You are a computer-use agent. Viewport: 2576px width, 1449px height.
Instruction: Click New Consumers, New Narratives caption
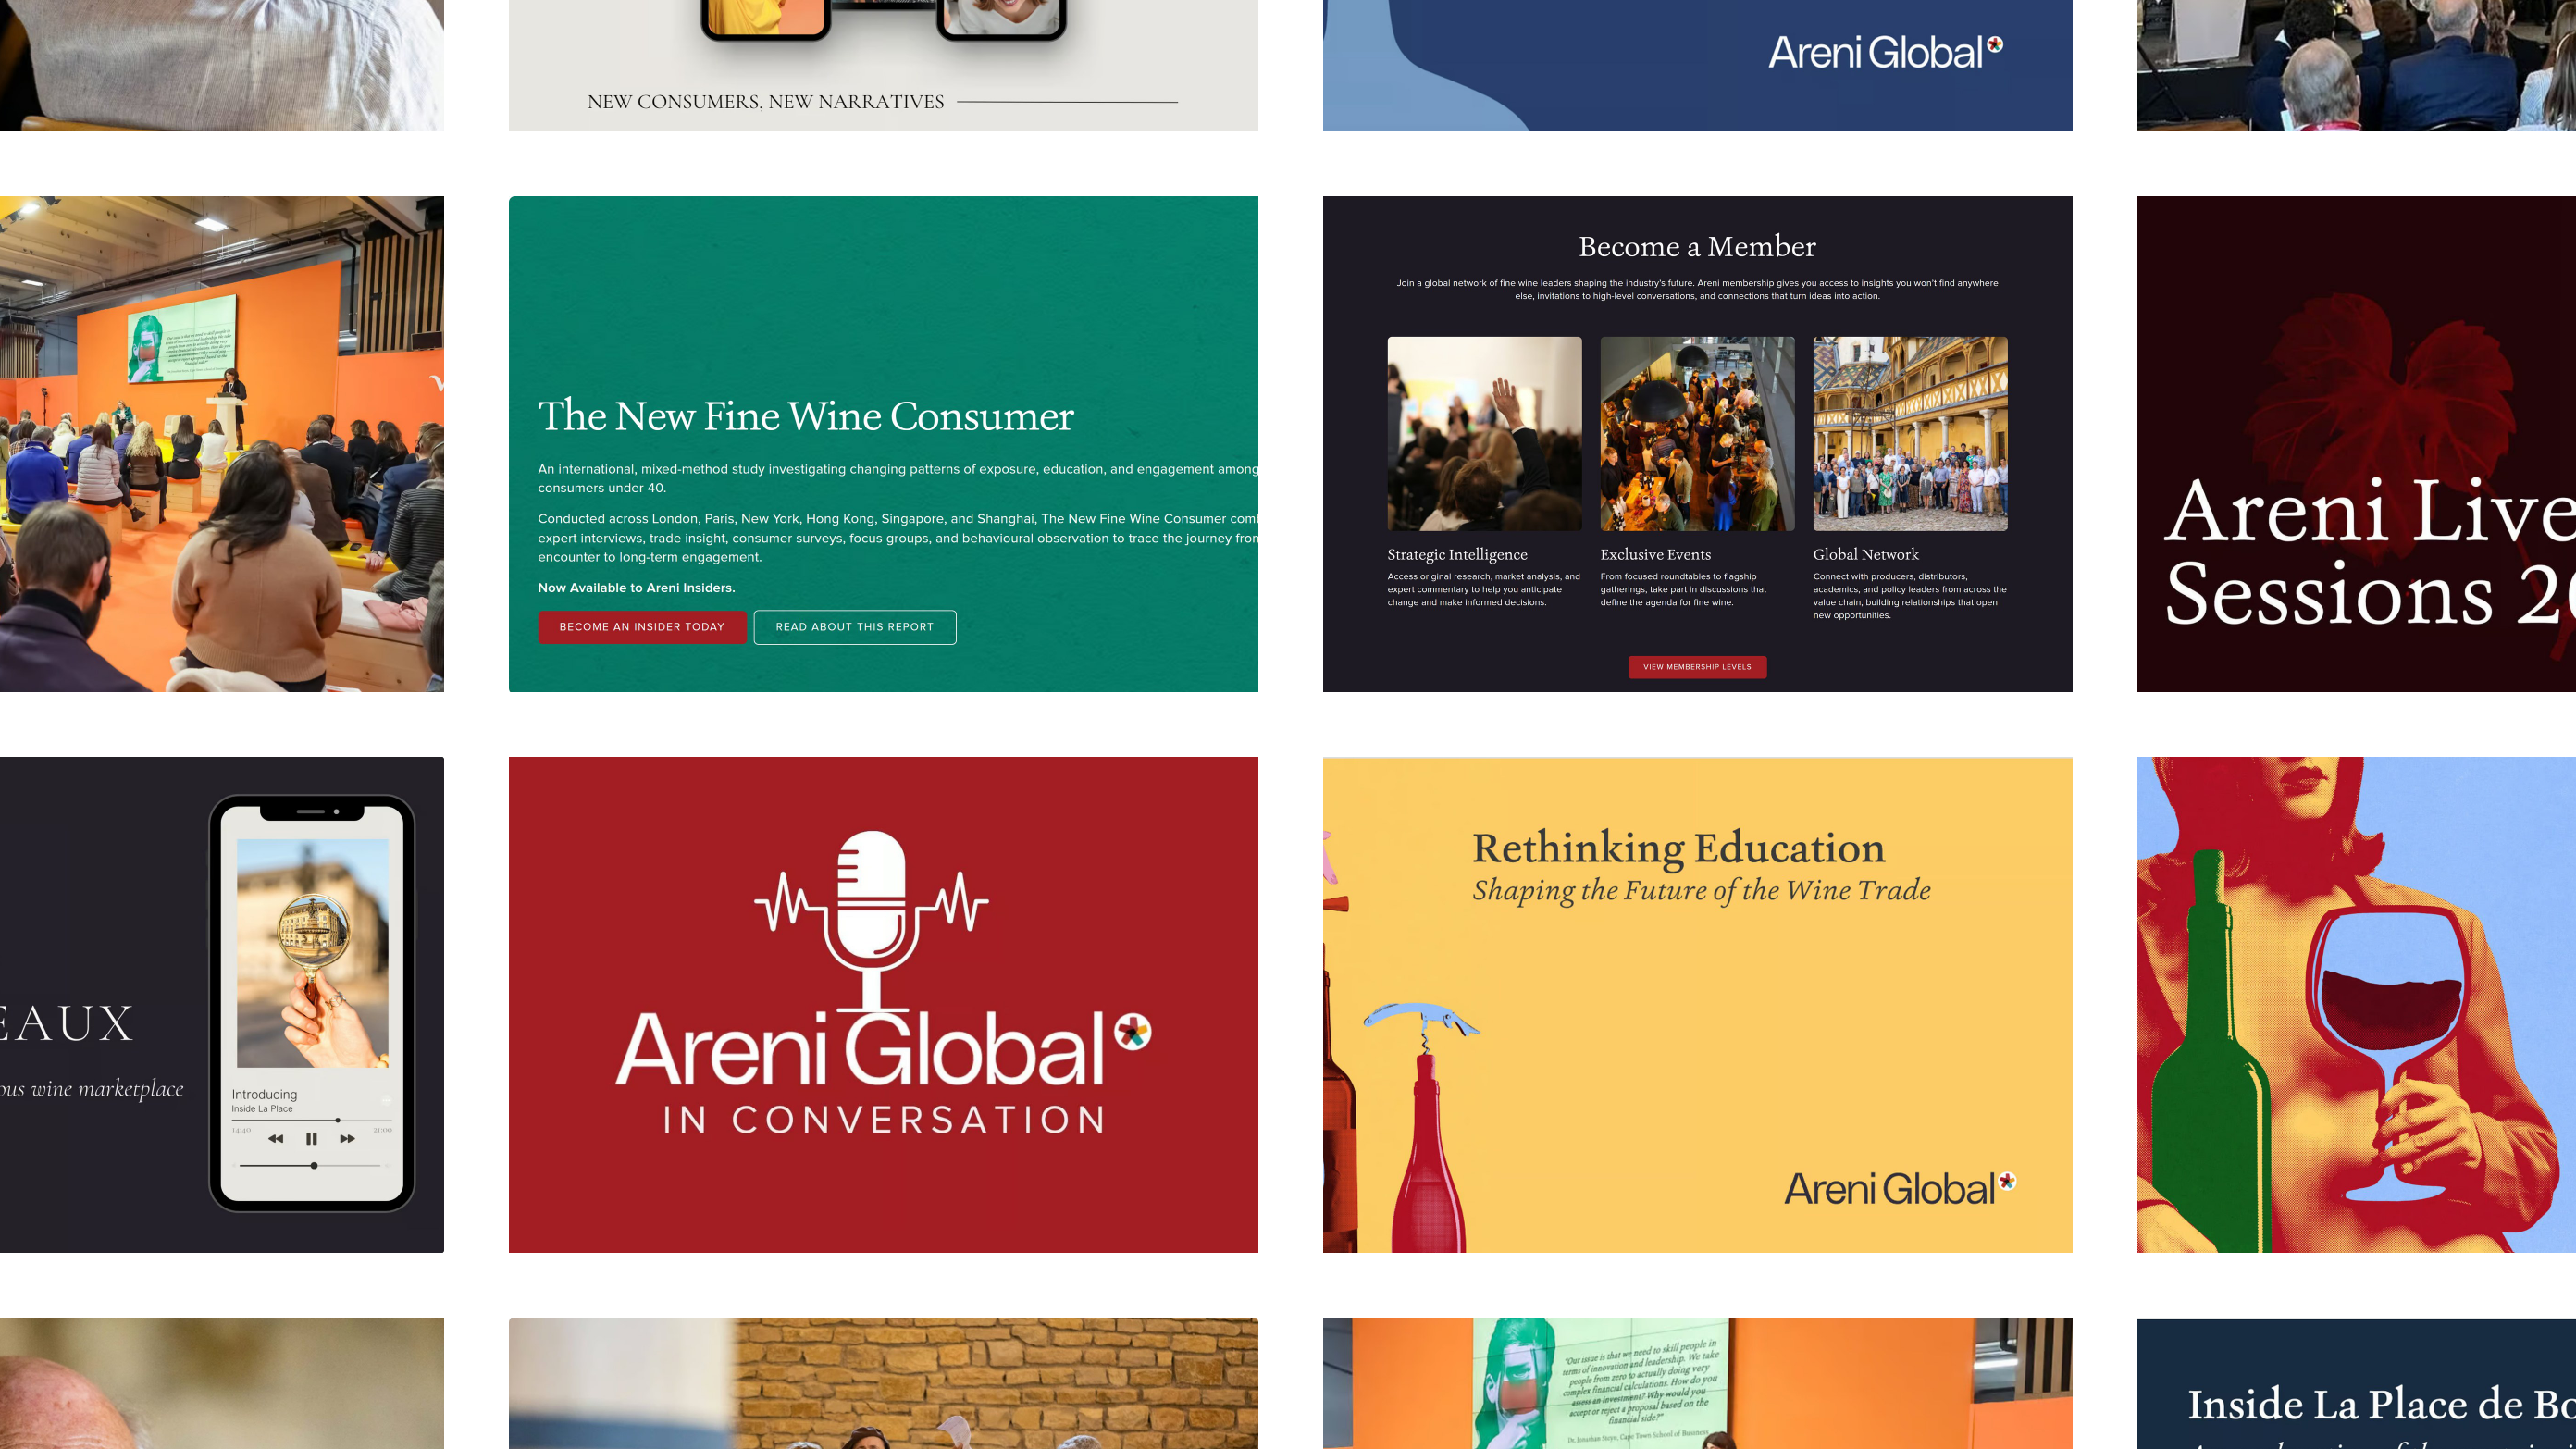point(765,102)
